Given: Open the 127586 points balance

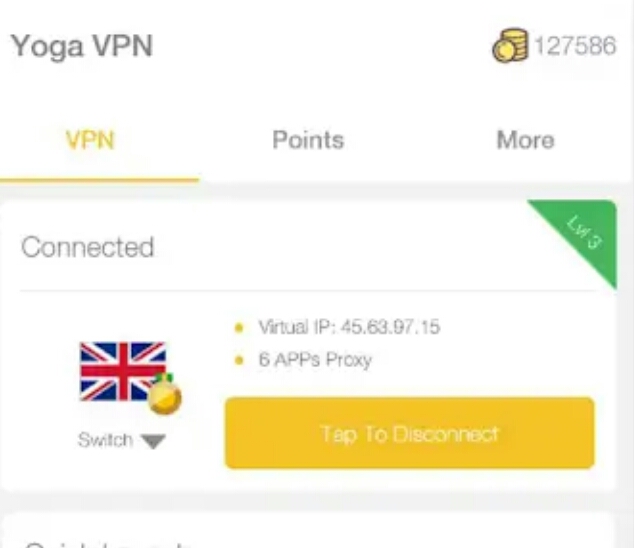Looking at the screenshot, I should 575,45.
